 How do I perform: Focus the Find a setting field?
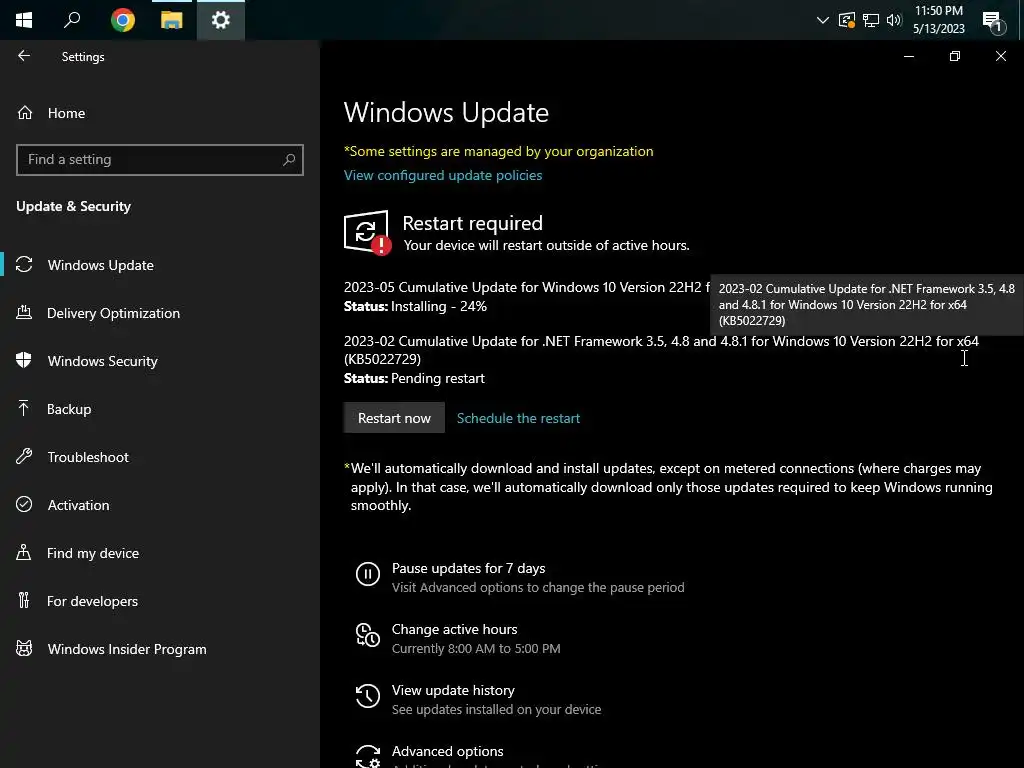159,159
